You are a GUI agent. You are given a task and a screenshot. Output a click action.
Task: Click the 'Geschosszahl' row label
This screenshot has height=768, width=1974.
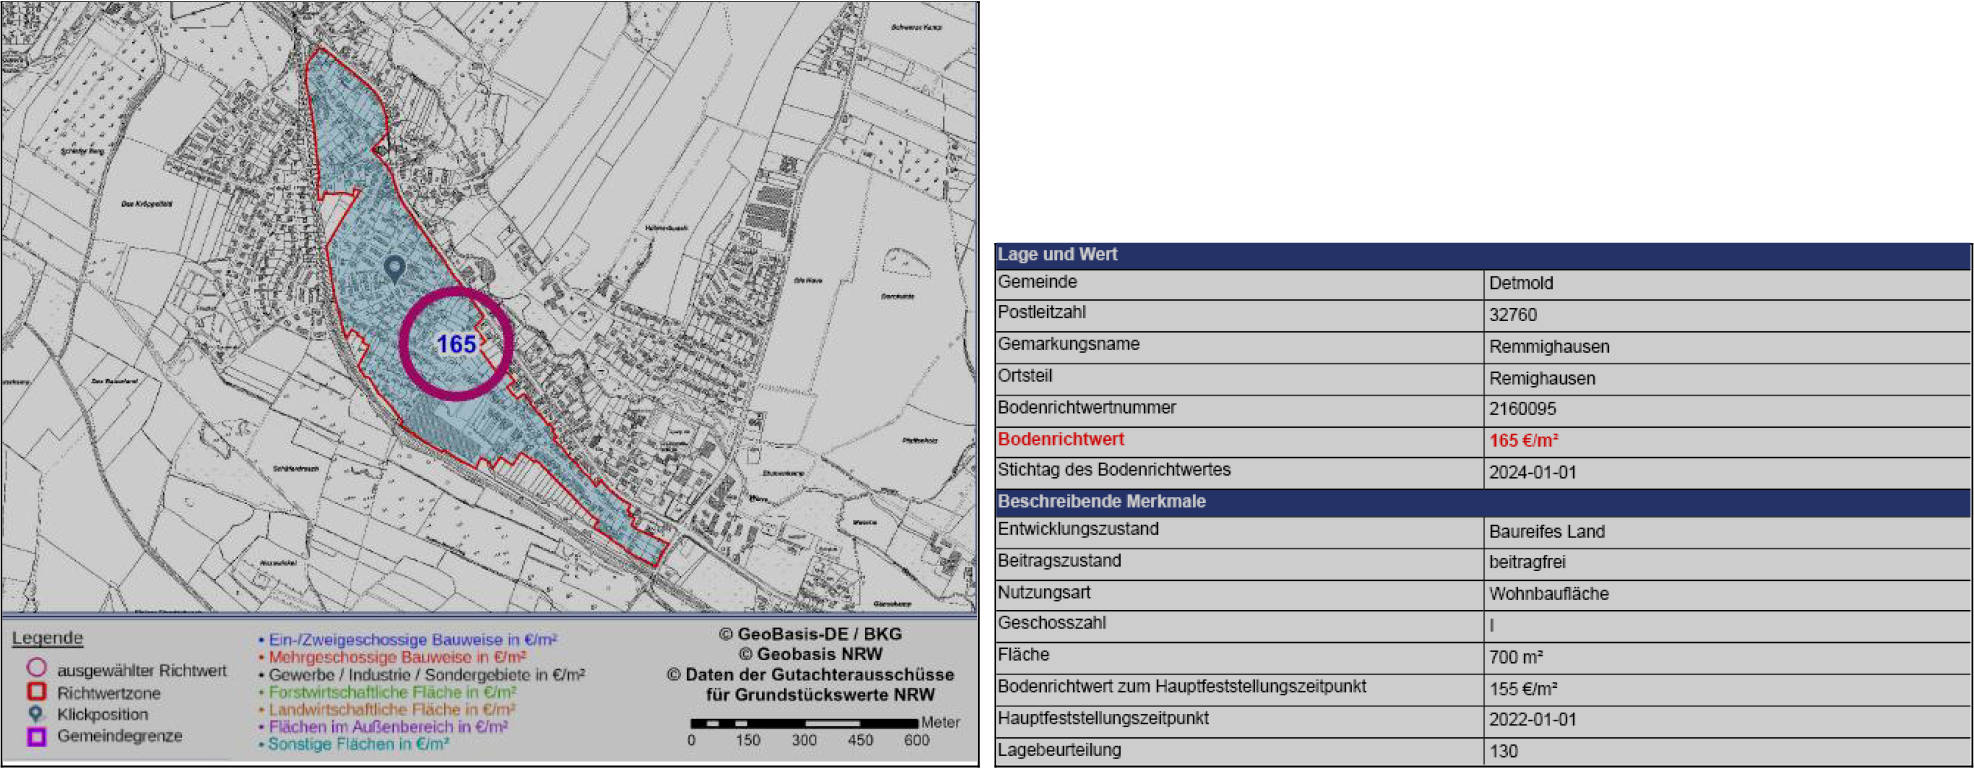pyautogui.click(x=1052, y=623)
